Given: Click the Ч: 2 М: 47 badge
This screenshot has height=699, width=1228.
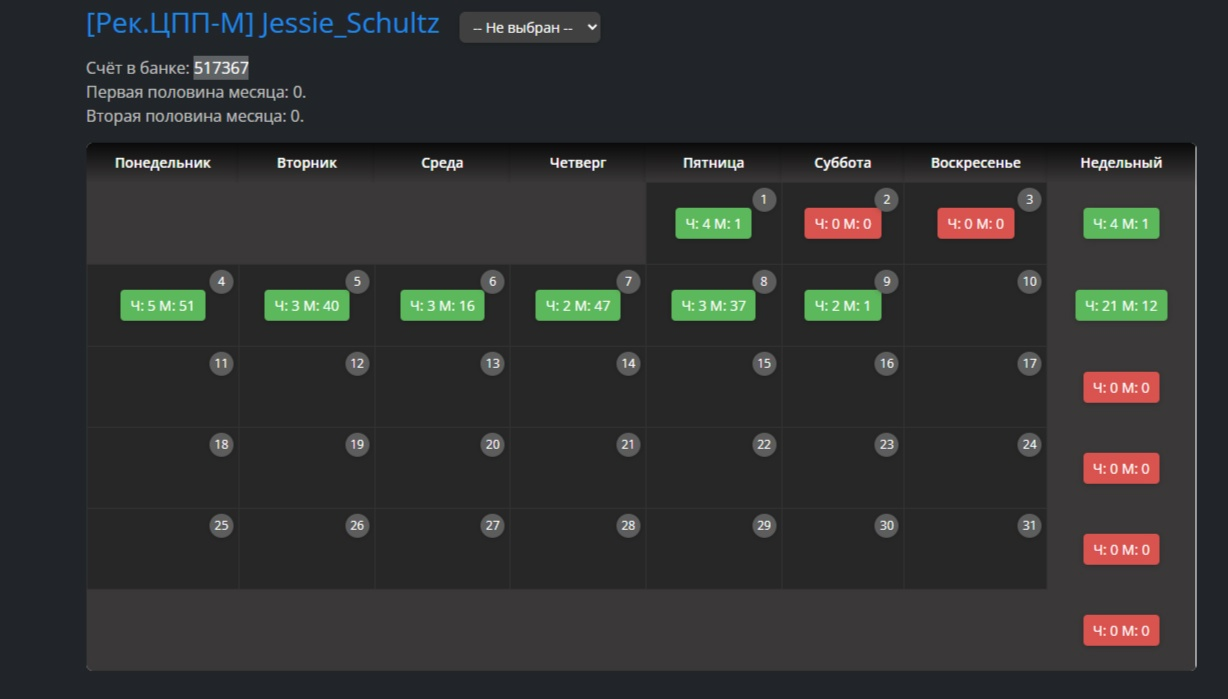Looking at the screenshot, I should tap(578, 306).
